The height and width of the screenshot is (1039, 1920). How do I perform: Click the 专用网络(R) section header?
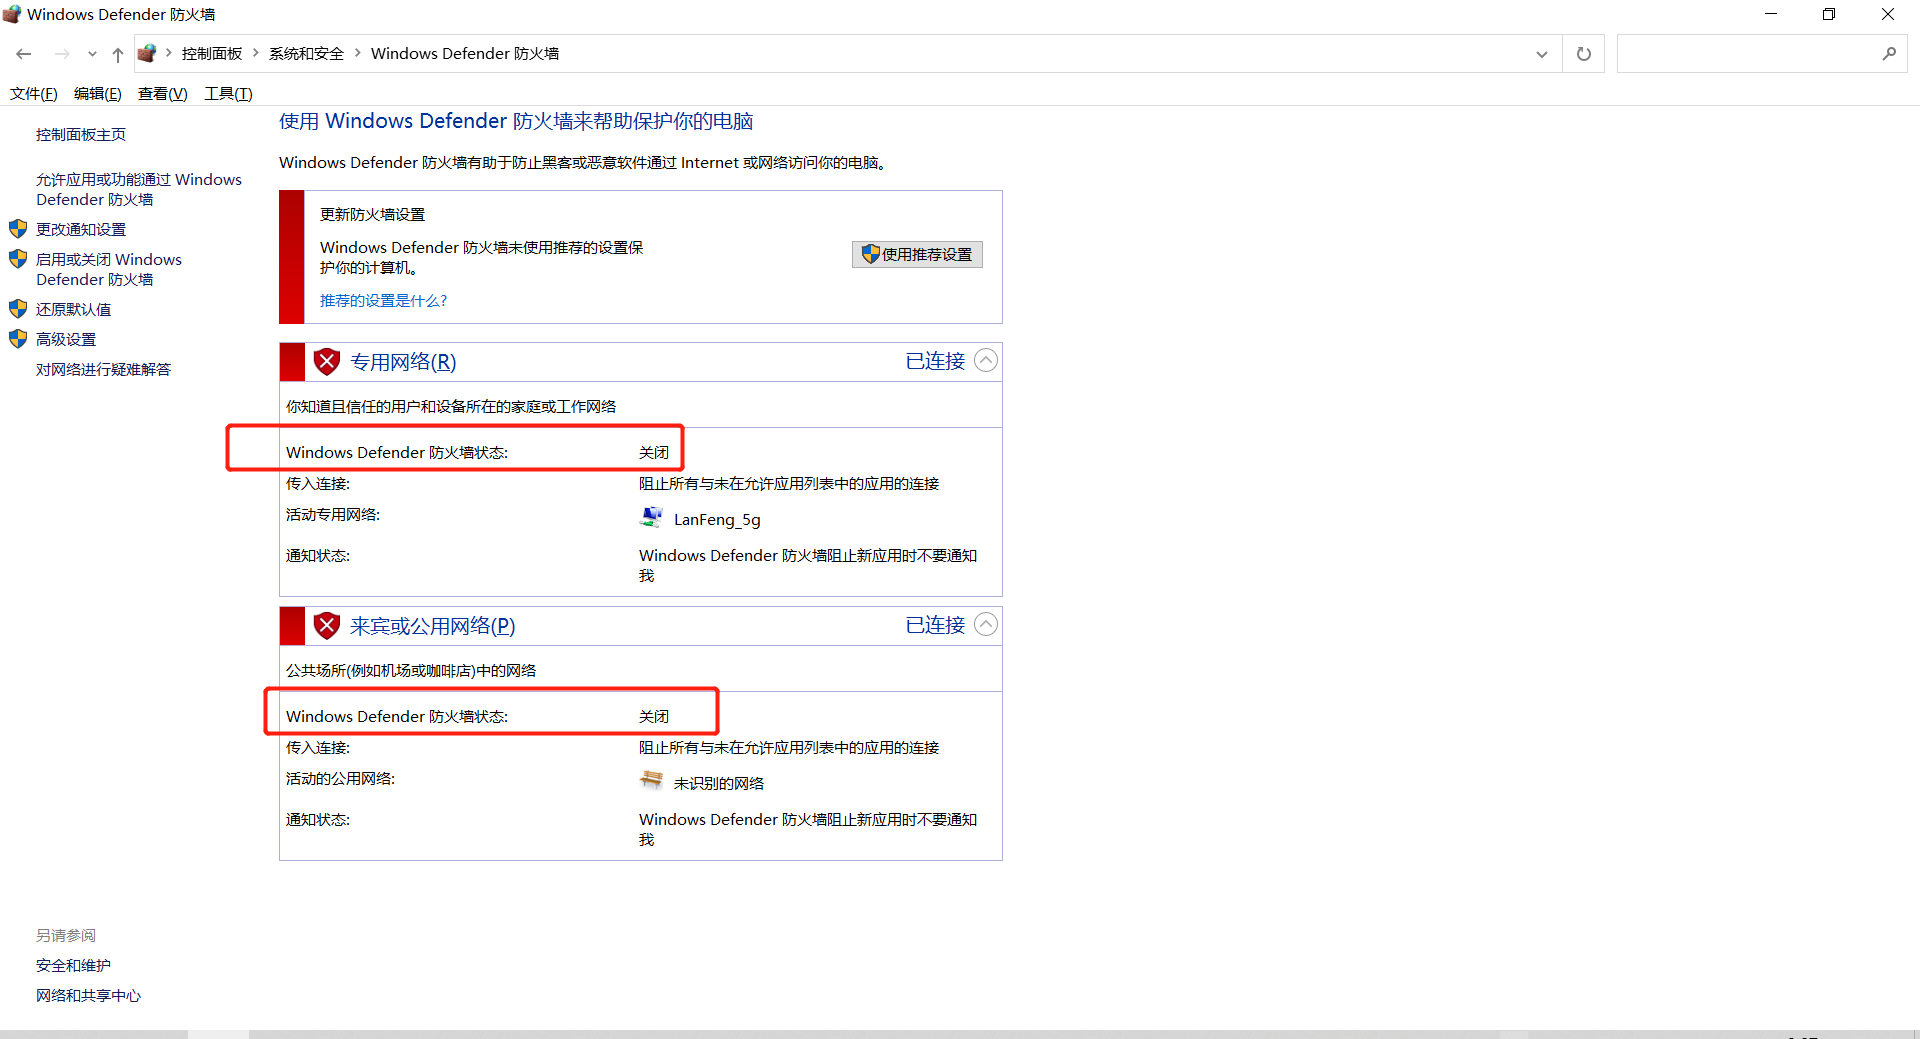click(403, 362)
